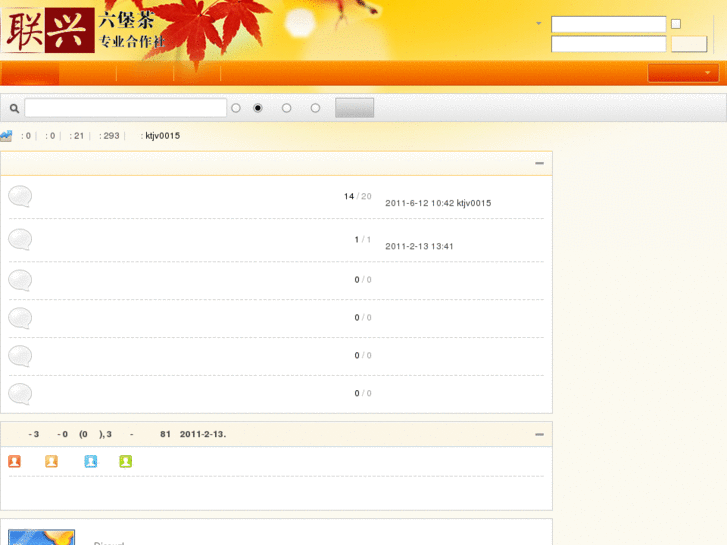The height and width of the screenshot is (545, 727).
Task: Click the ': 21' counter in the stats bar
Action: click(77, 136)
